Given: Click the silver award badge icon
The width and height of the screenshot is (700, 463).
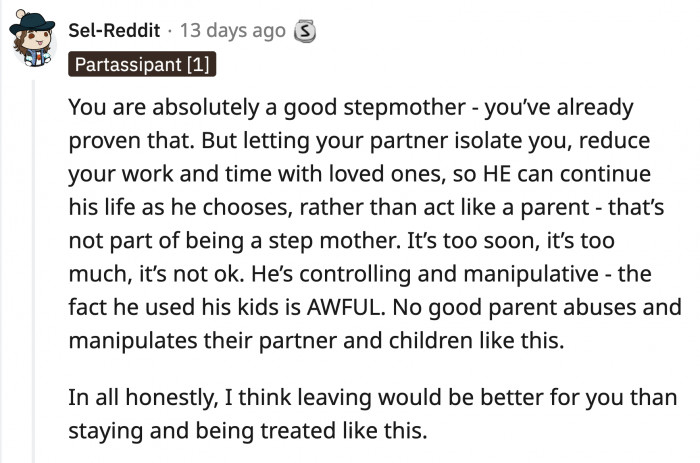Looking at the screenshot, I should tap(304, 31).
